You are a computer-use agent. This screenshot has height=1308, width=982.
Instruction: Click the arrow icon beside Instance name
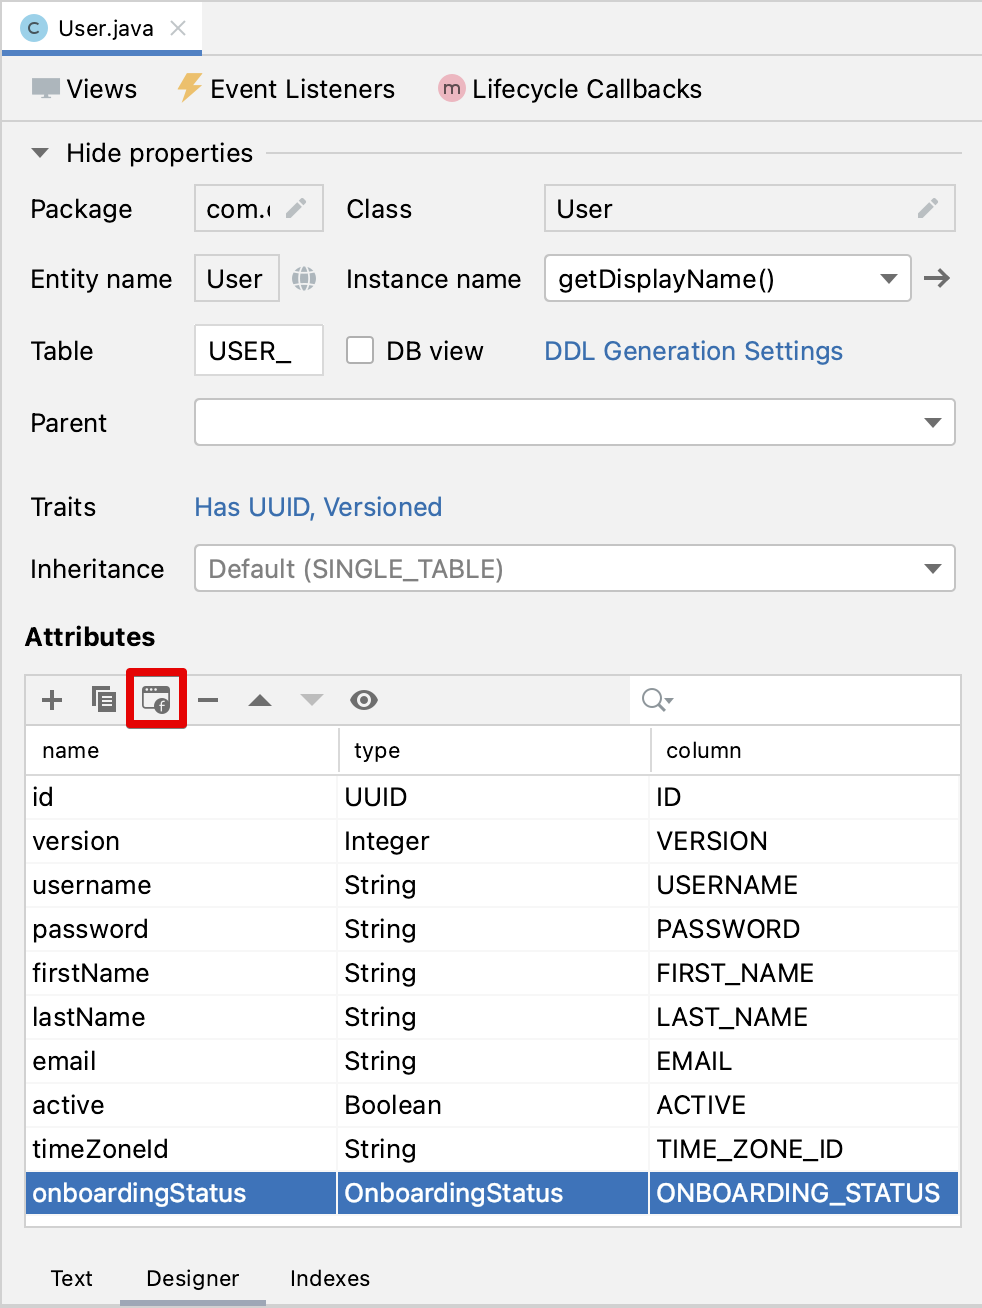937,278
